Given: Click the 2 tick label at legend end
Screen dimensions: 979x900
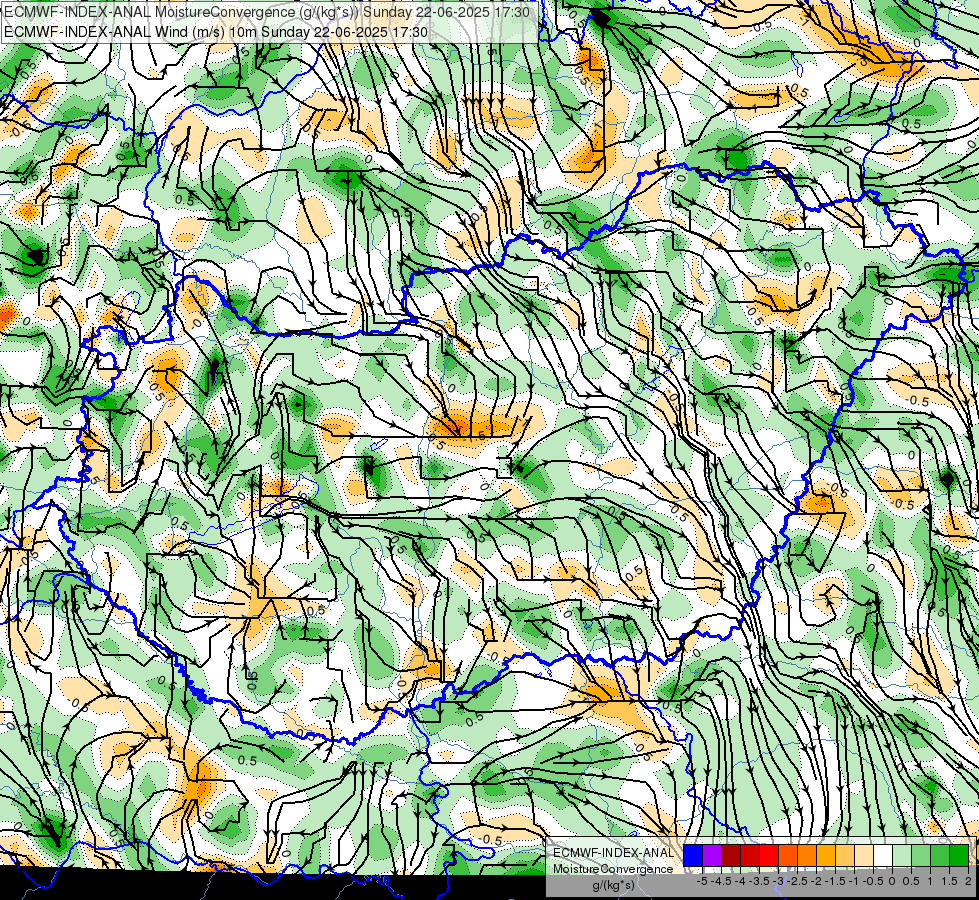Looking at the screenshot, I should pos(968,881).
